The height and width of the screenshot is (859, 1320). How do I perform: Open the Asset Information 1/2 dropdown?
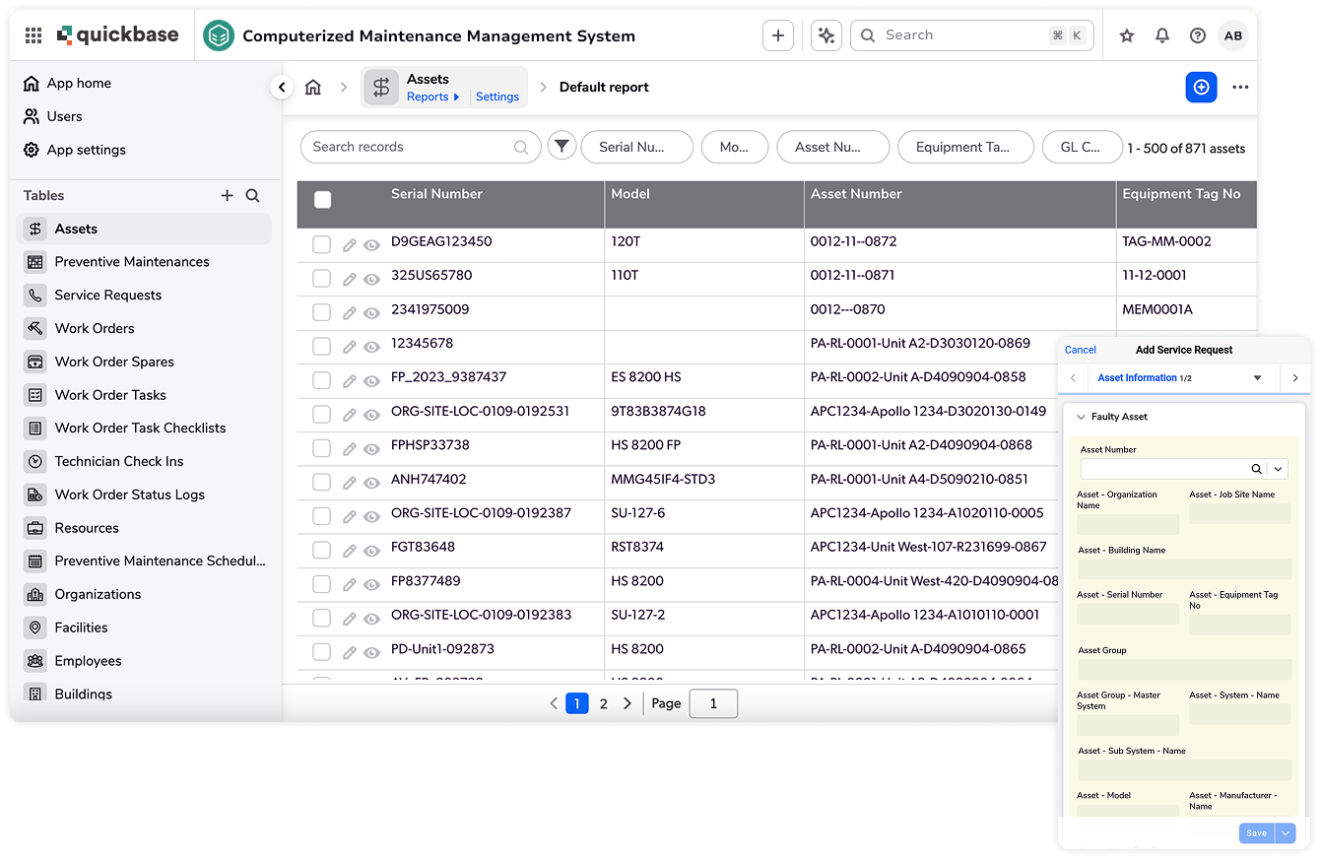(x=1258, y=377)
